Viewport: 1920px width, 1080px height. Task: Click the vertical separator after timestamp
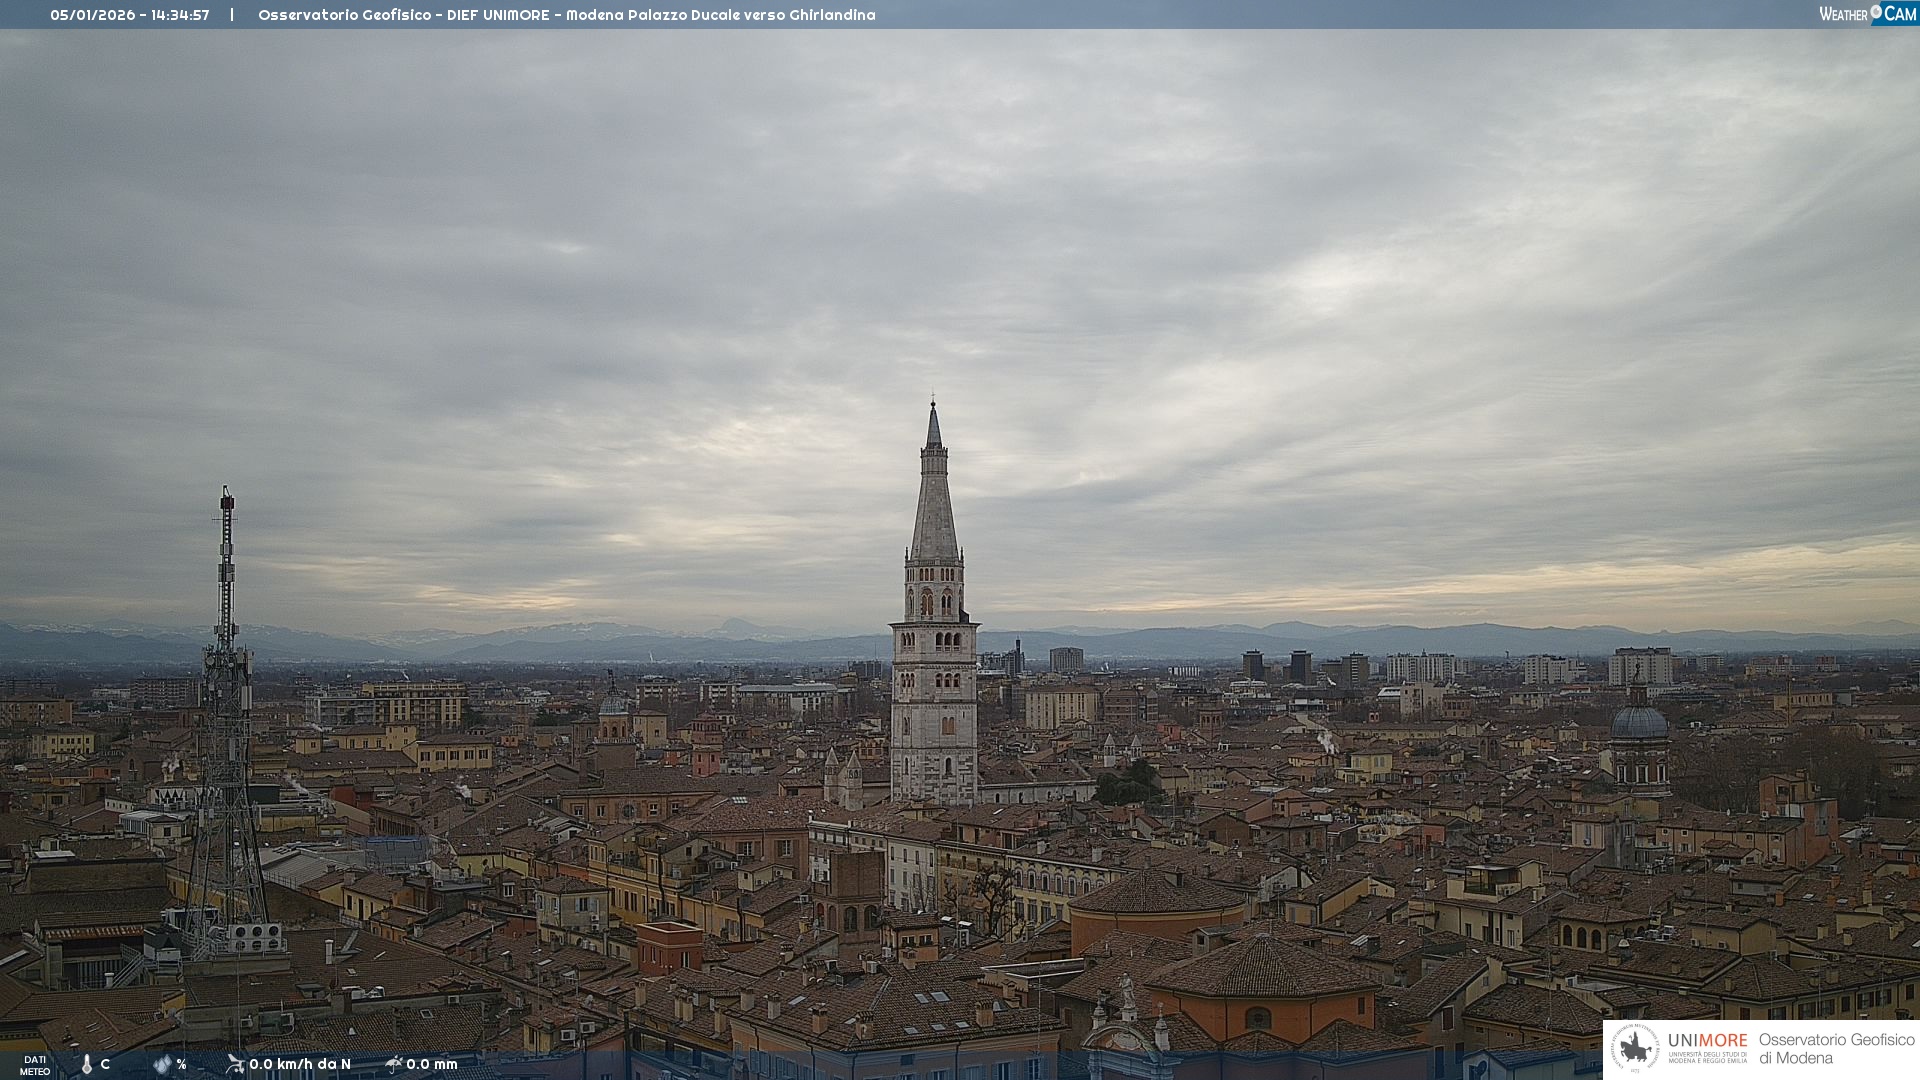pyautogui.click(x=232, y=15)
